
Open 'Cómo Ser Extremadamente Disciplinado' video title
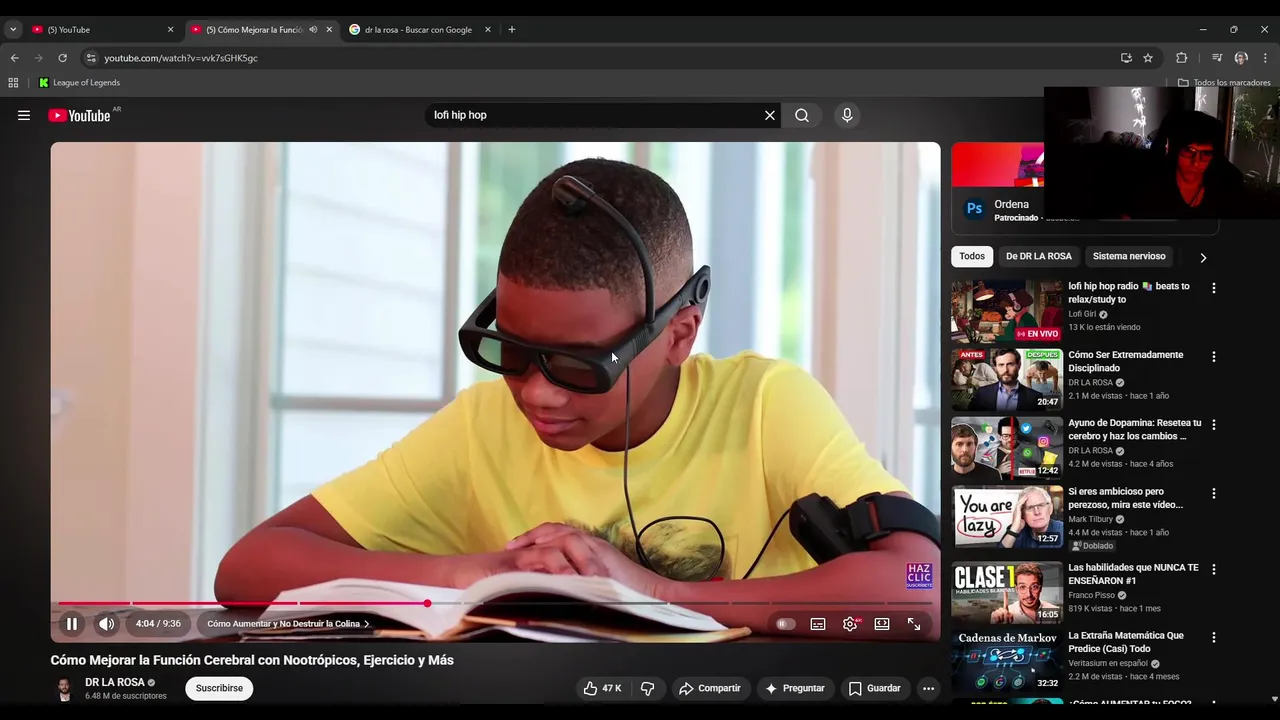point(1125,361)
